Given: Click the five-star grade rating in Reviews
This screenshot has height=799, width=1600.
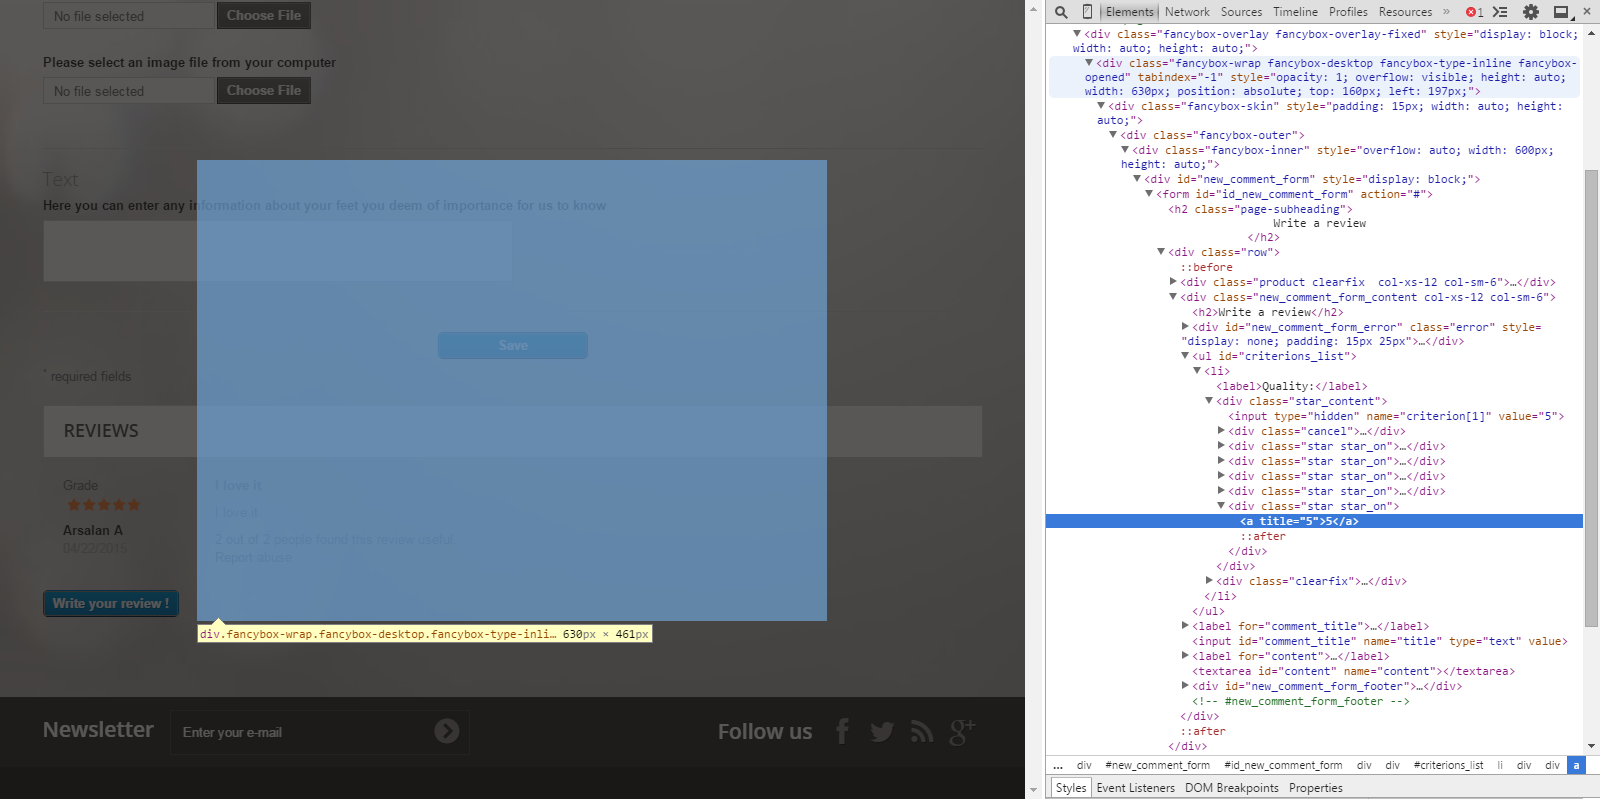Looking at the screenshot, I should coord(103,505).
